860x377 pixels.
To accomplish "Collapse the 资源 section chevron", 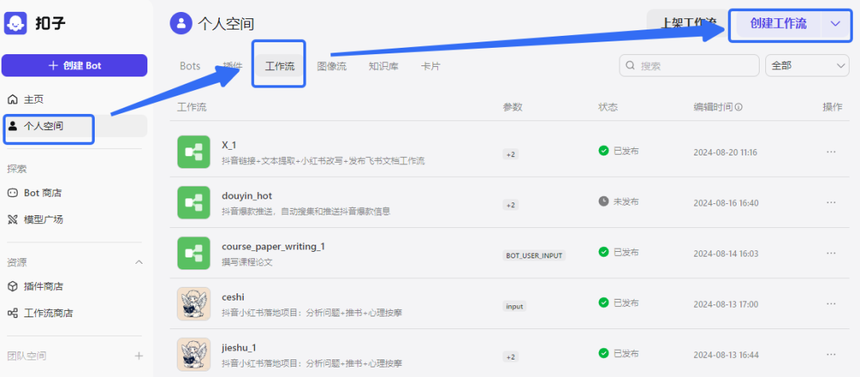I will tap(139, 262).
